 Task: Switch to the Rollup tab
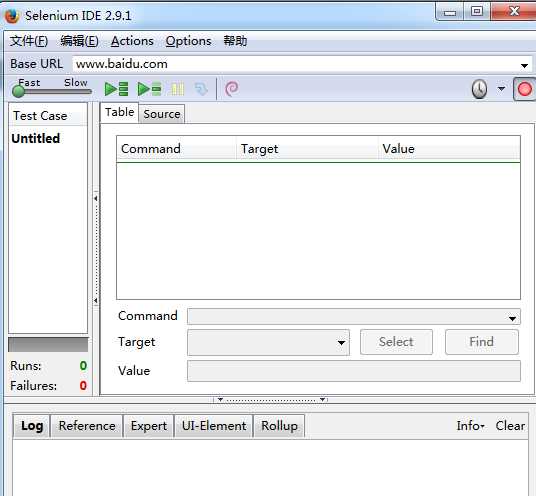tap(279, 426)
